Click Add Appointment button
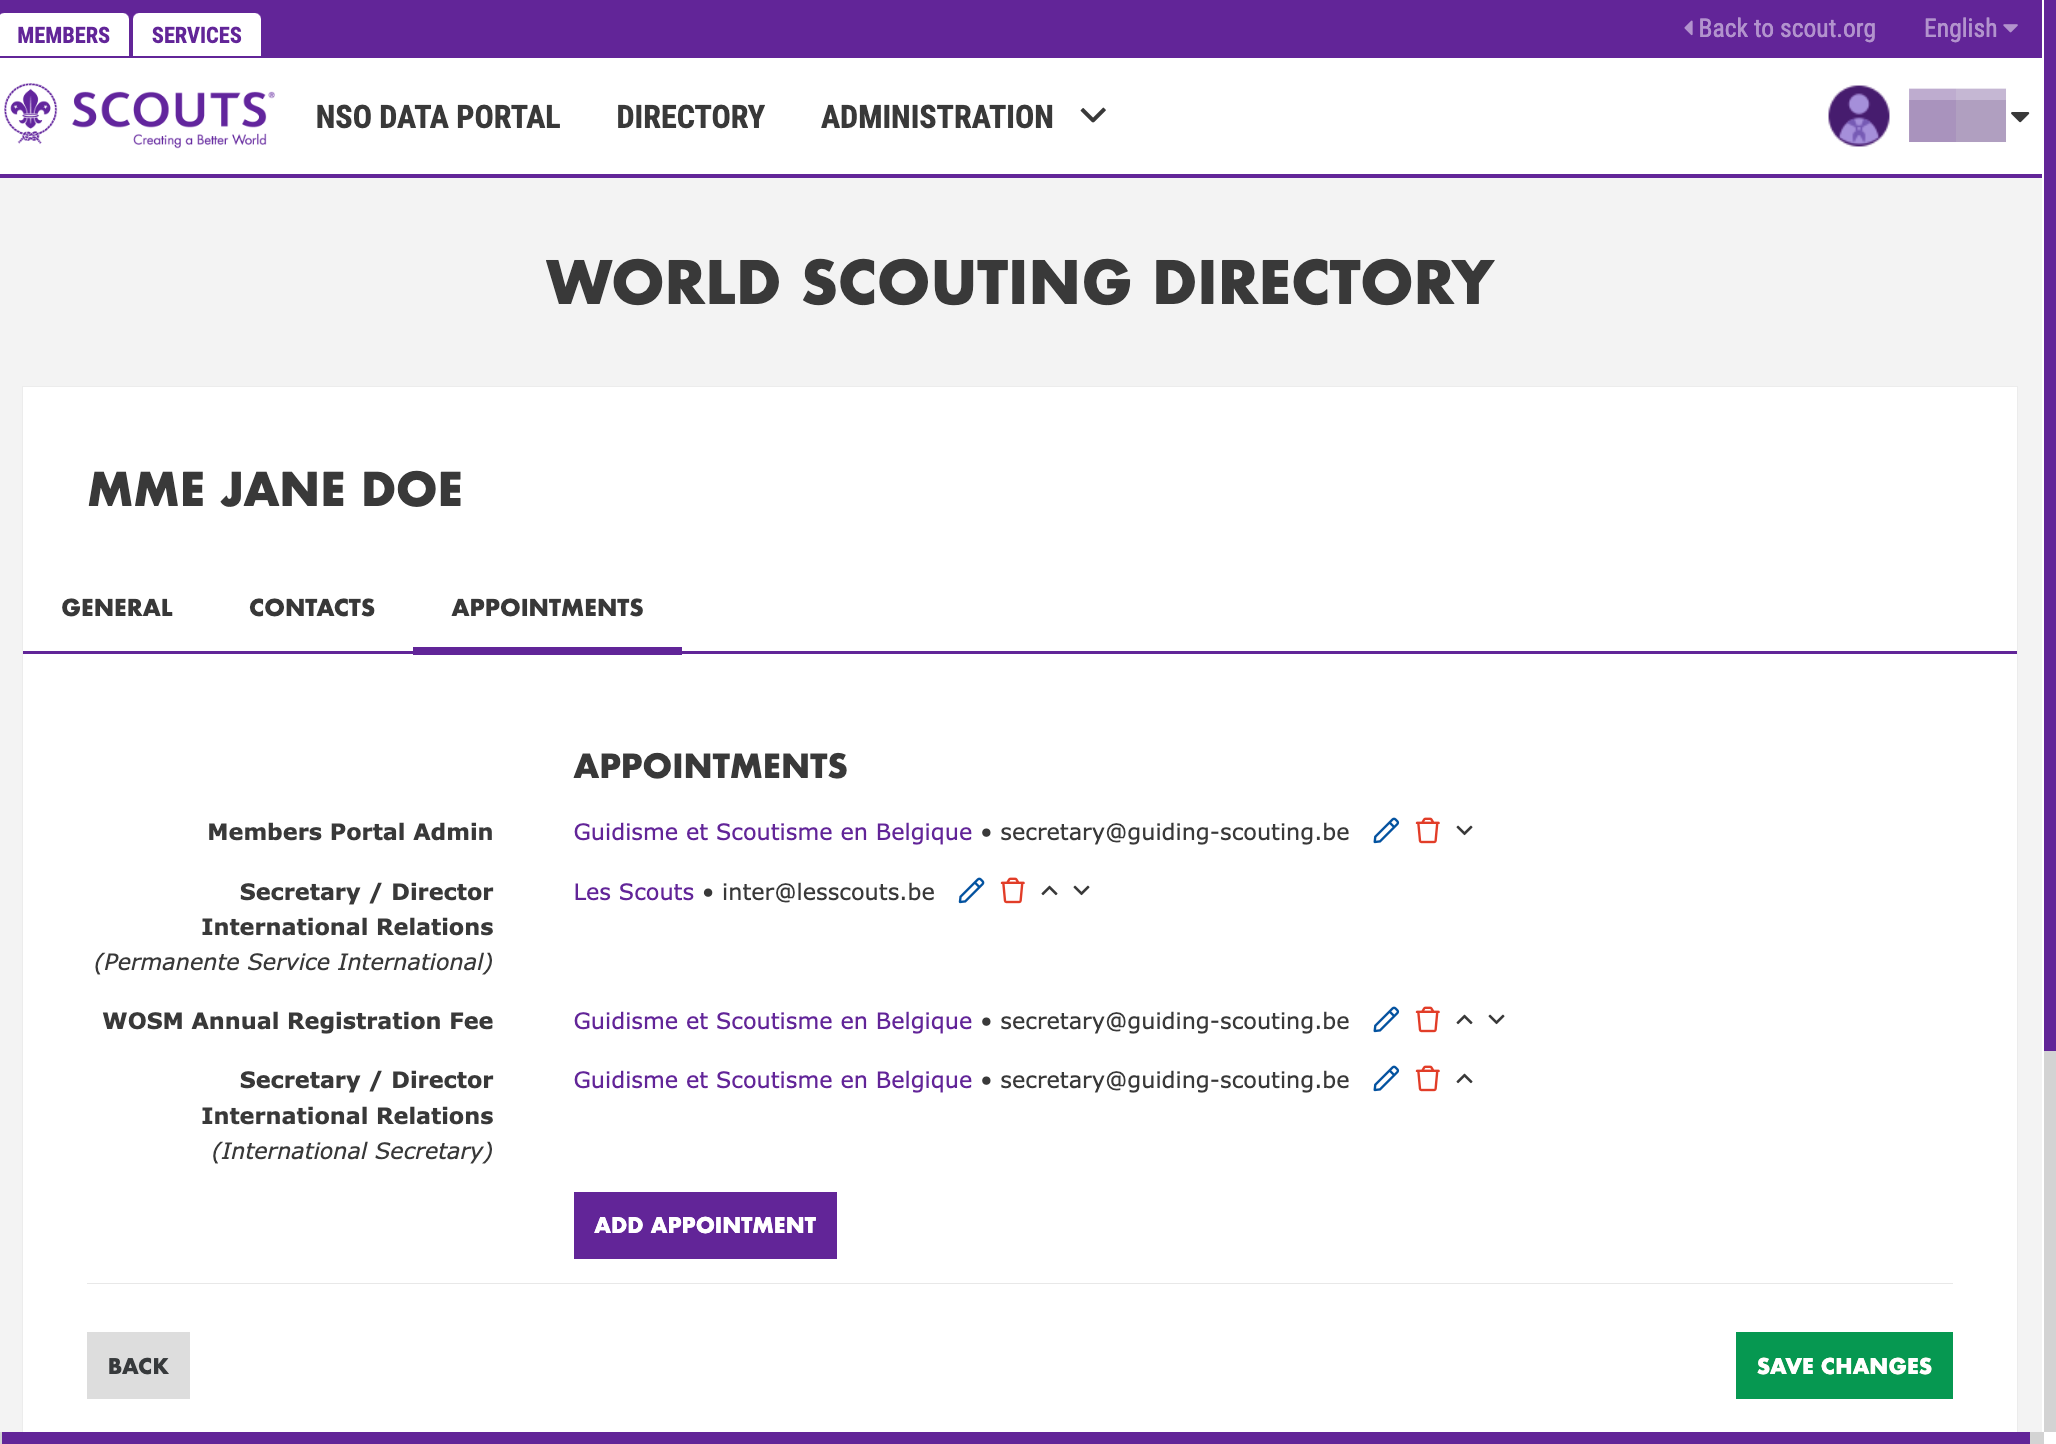 705,1225
